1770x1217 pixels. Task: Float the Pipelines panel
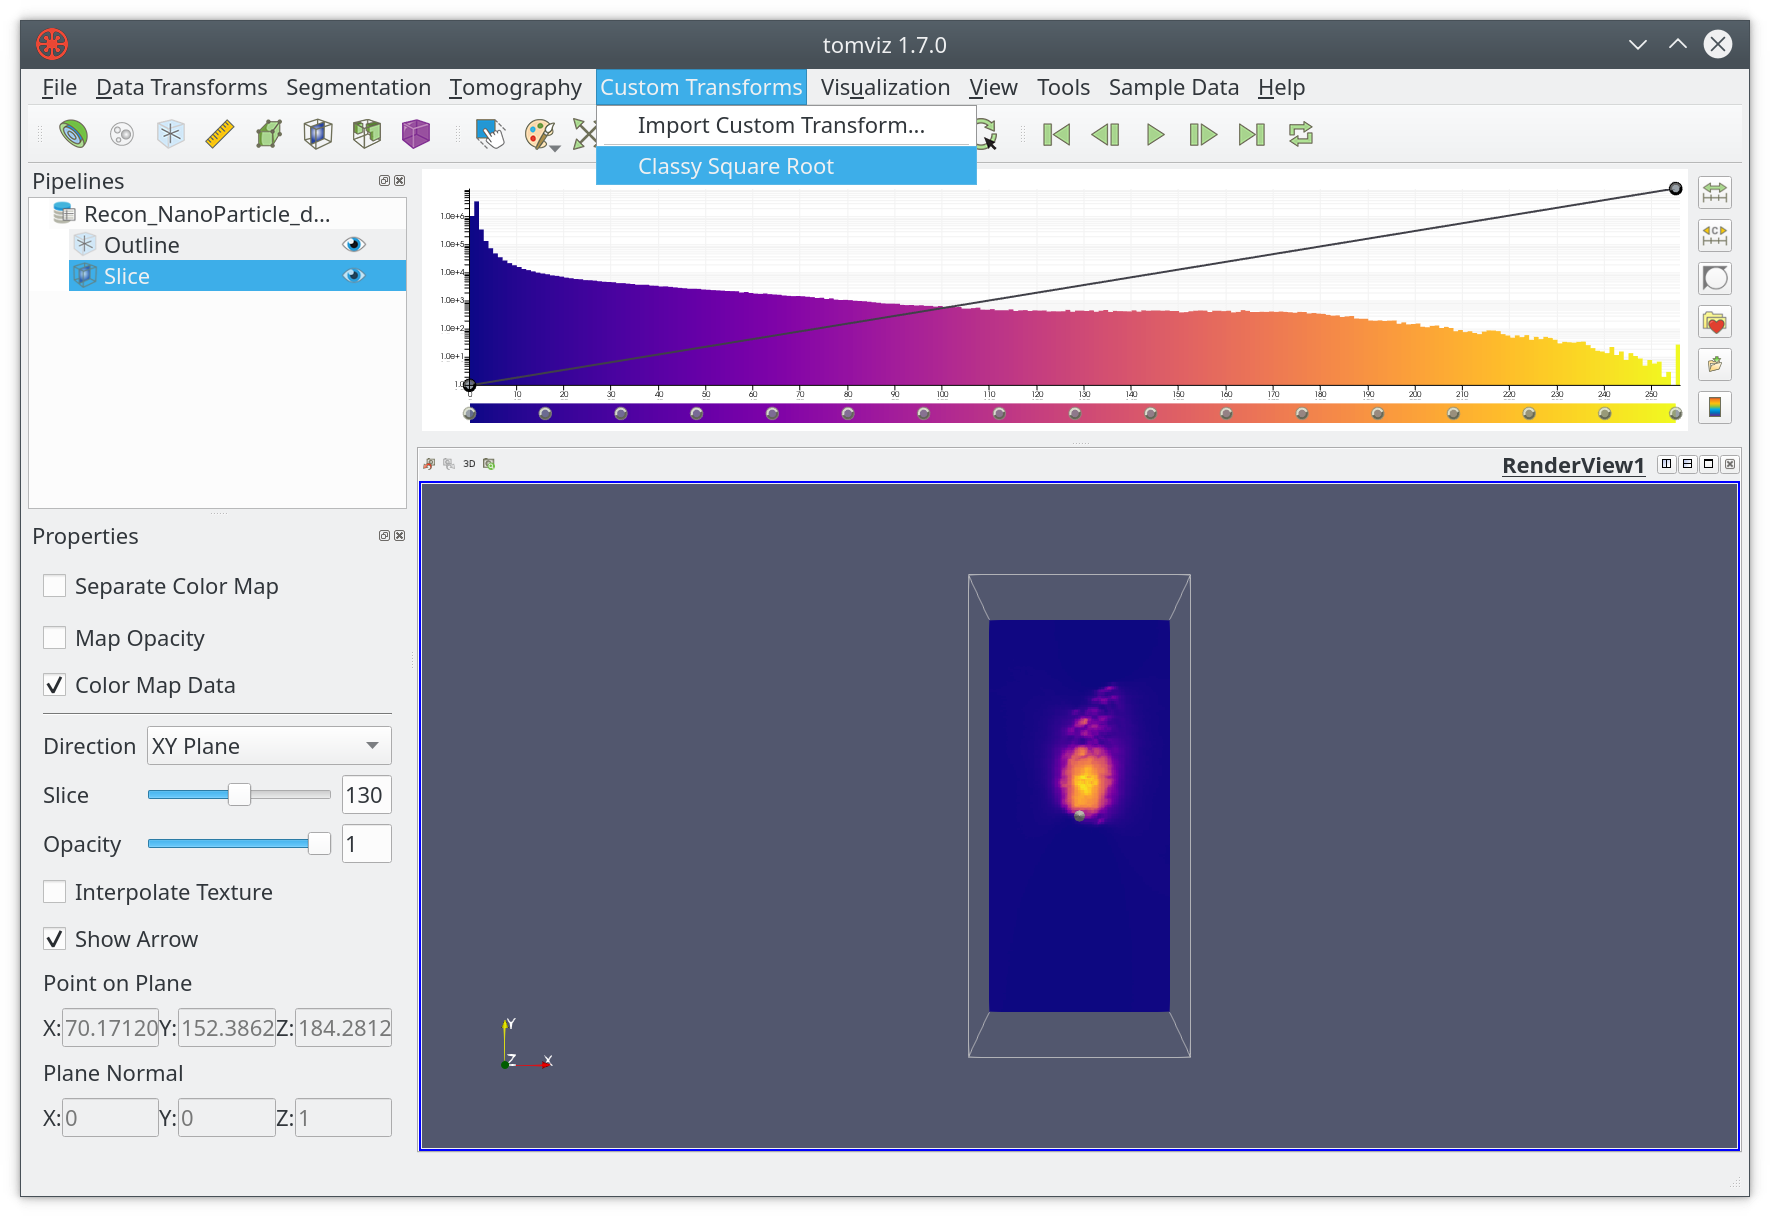(x=384, y=181)
